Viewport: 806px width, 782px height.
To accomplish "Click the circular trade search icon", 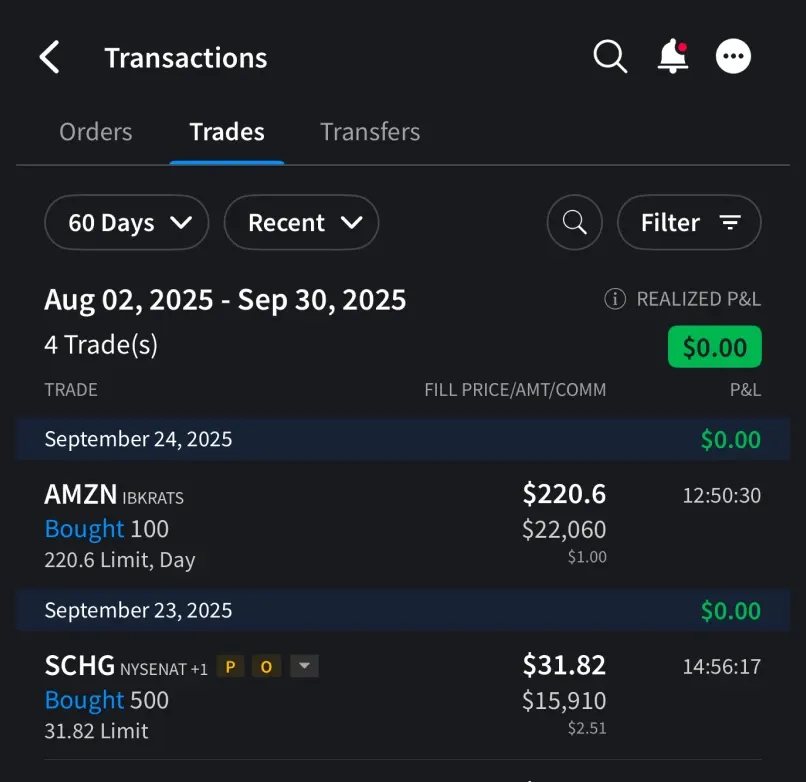I will (575, 222).
